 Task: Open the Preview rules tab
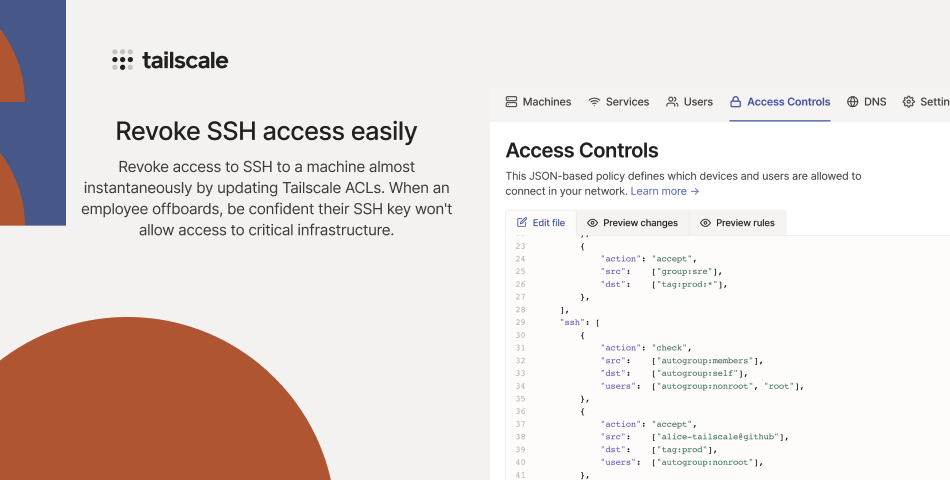point(737,223)
